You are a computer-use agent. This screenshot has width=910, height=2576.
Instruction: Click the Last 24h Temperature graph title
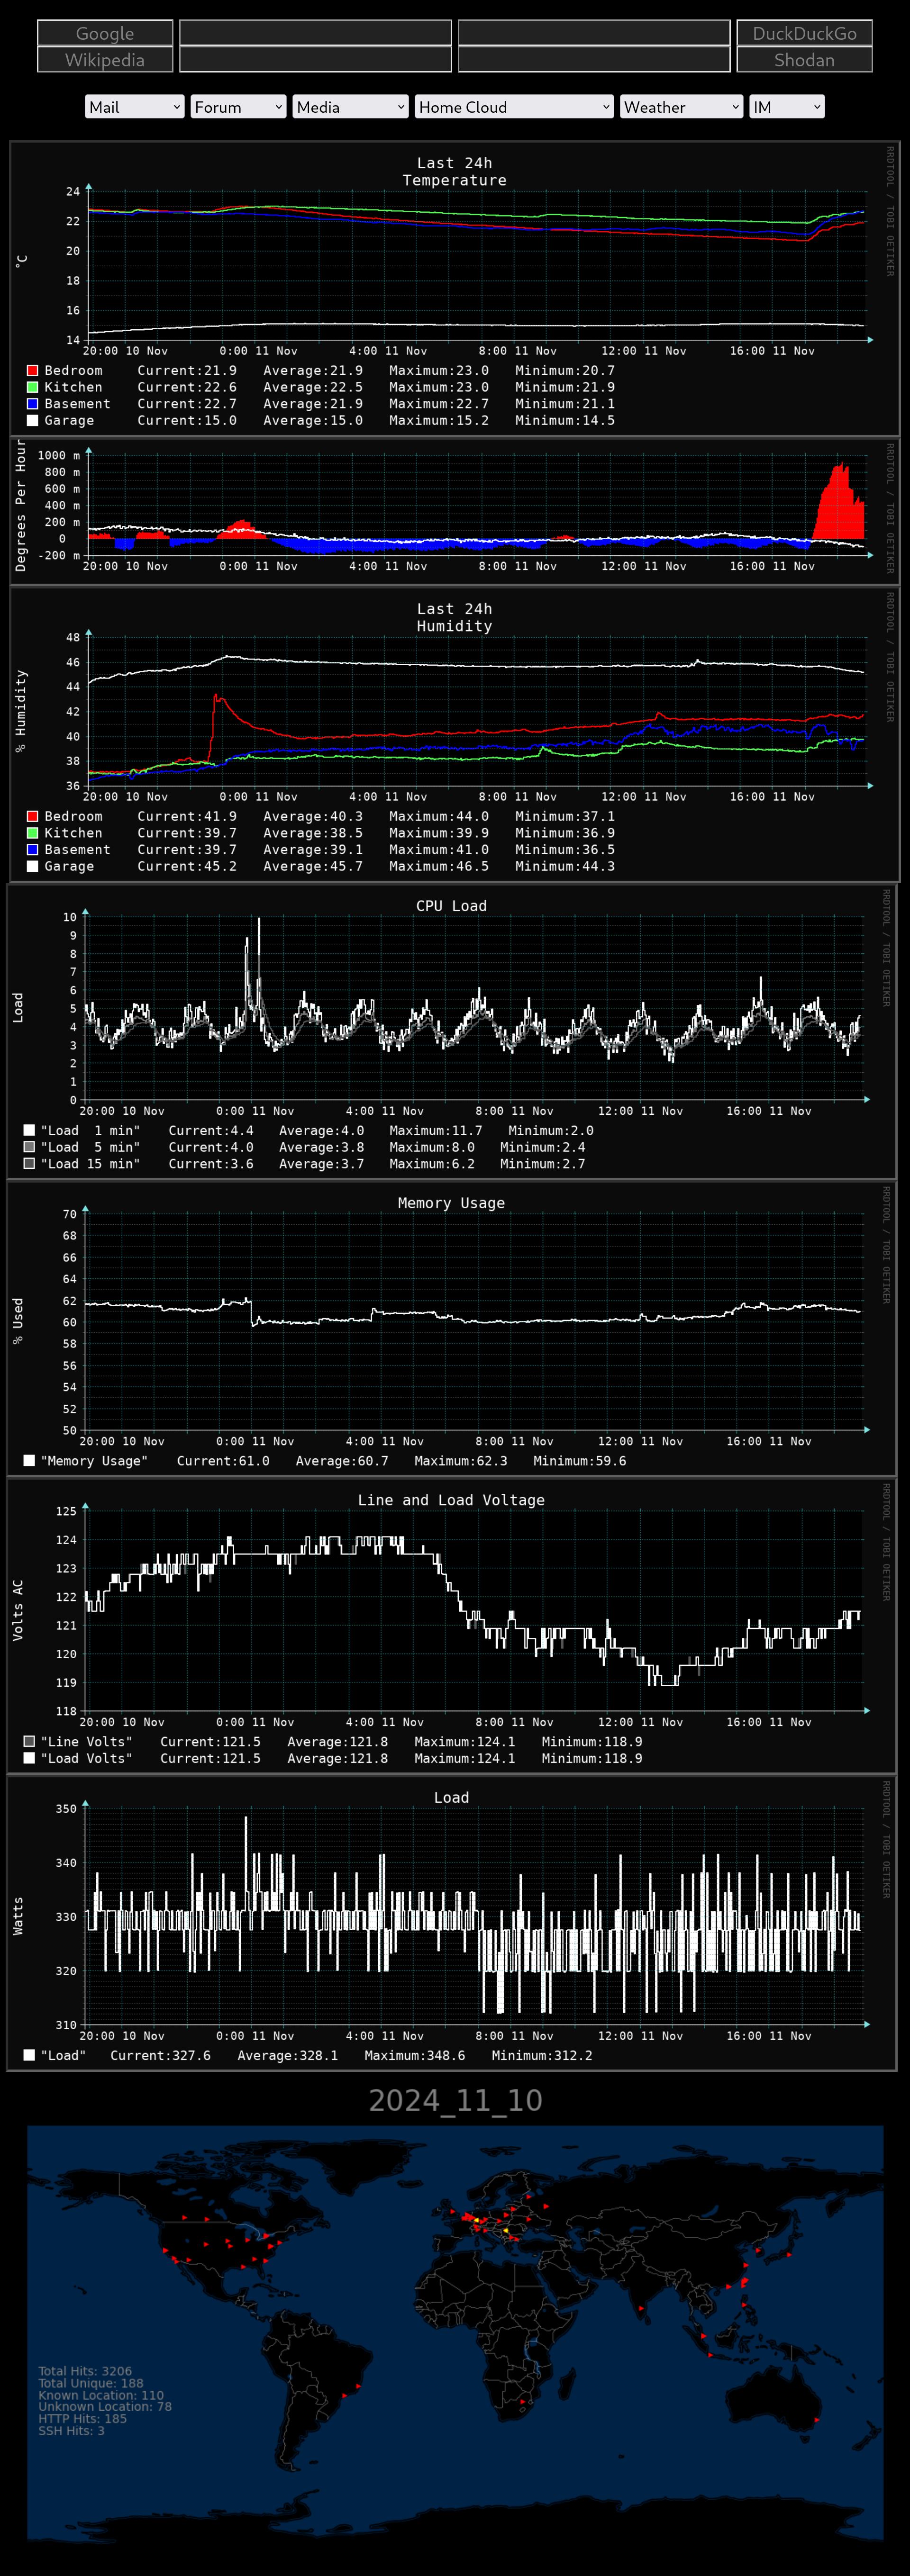(455, 172)
